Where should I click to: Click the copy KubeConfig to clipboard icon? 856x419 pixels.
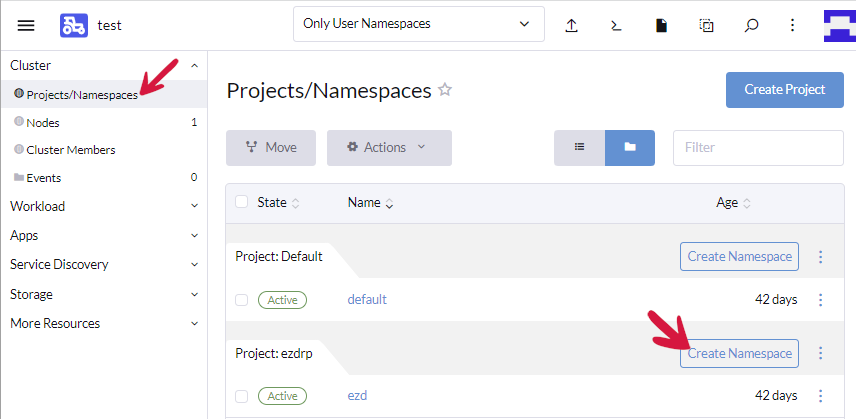click(x=706, y=25)
